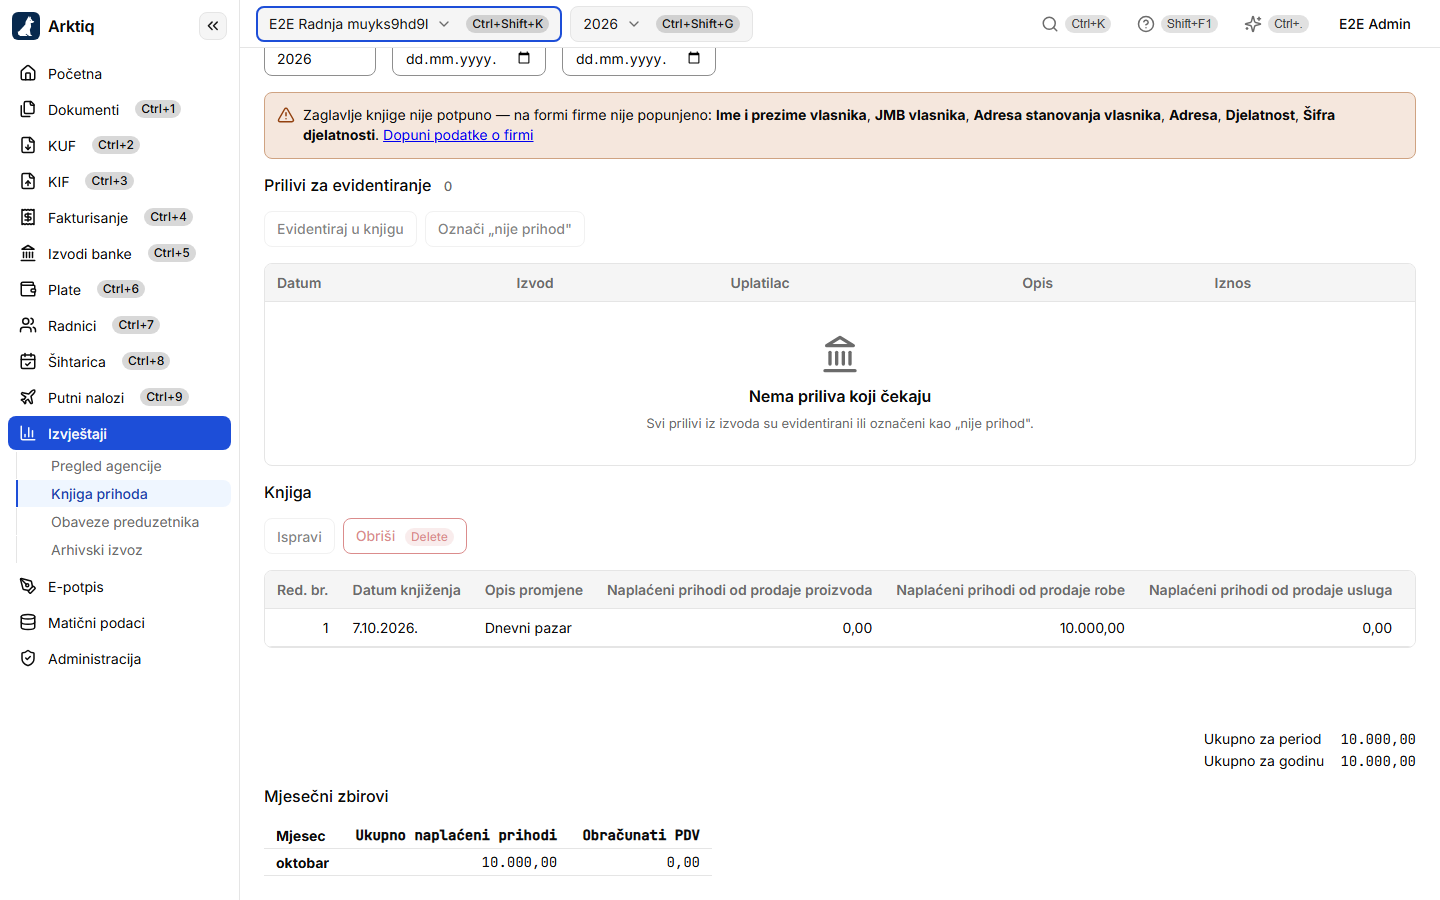The width and height of the screenshot is (1440, 900).
Task: Open calendar picker of first date field
Action: (x=524, y=58)
